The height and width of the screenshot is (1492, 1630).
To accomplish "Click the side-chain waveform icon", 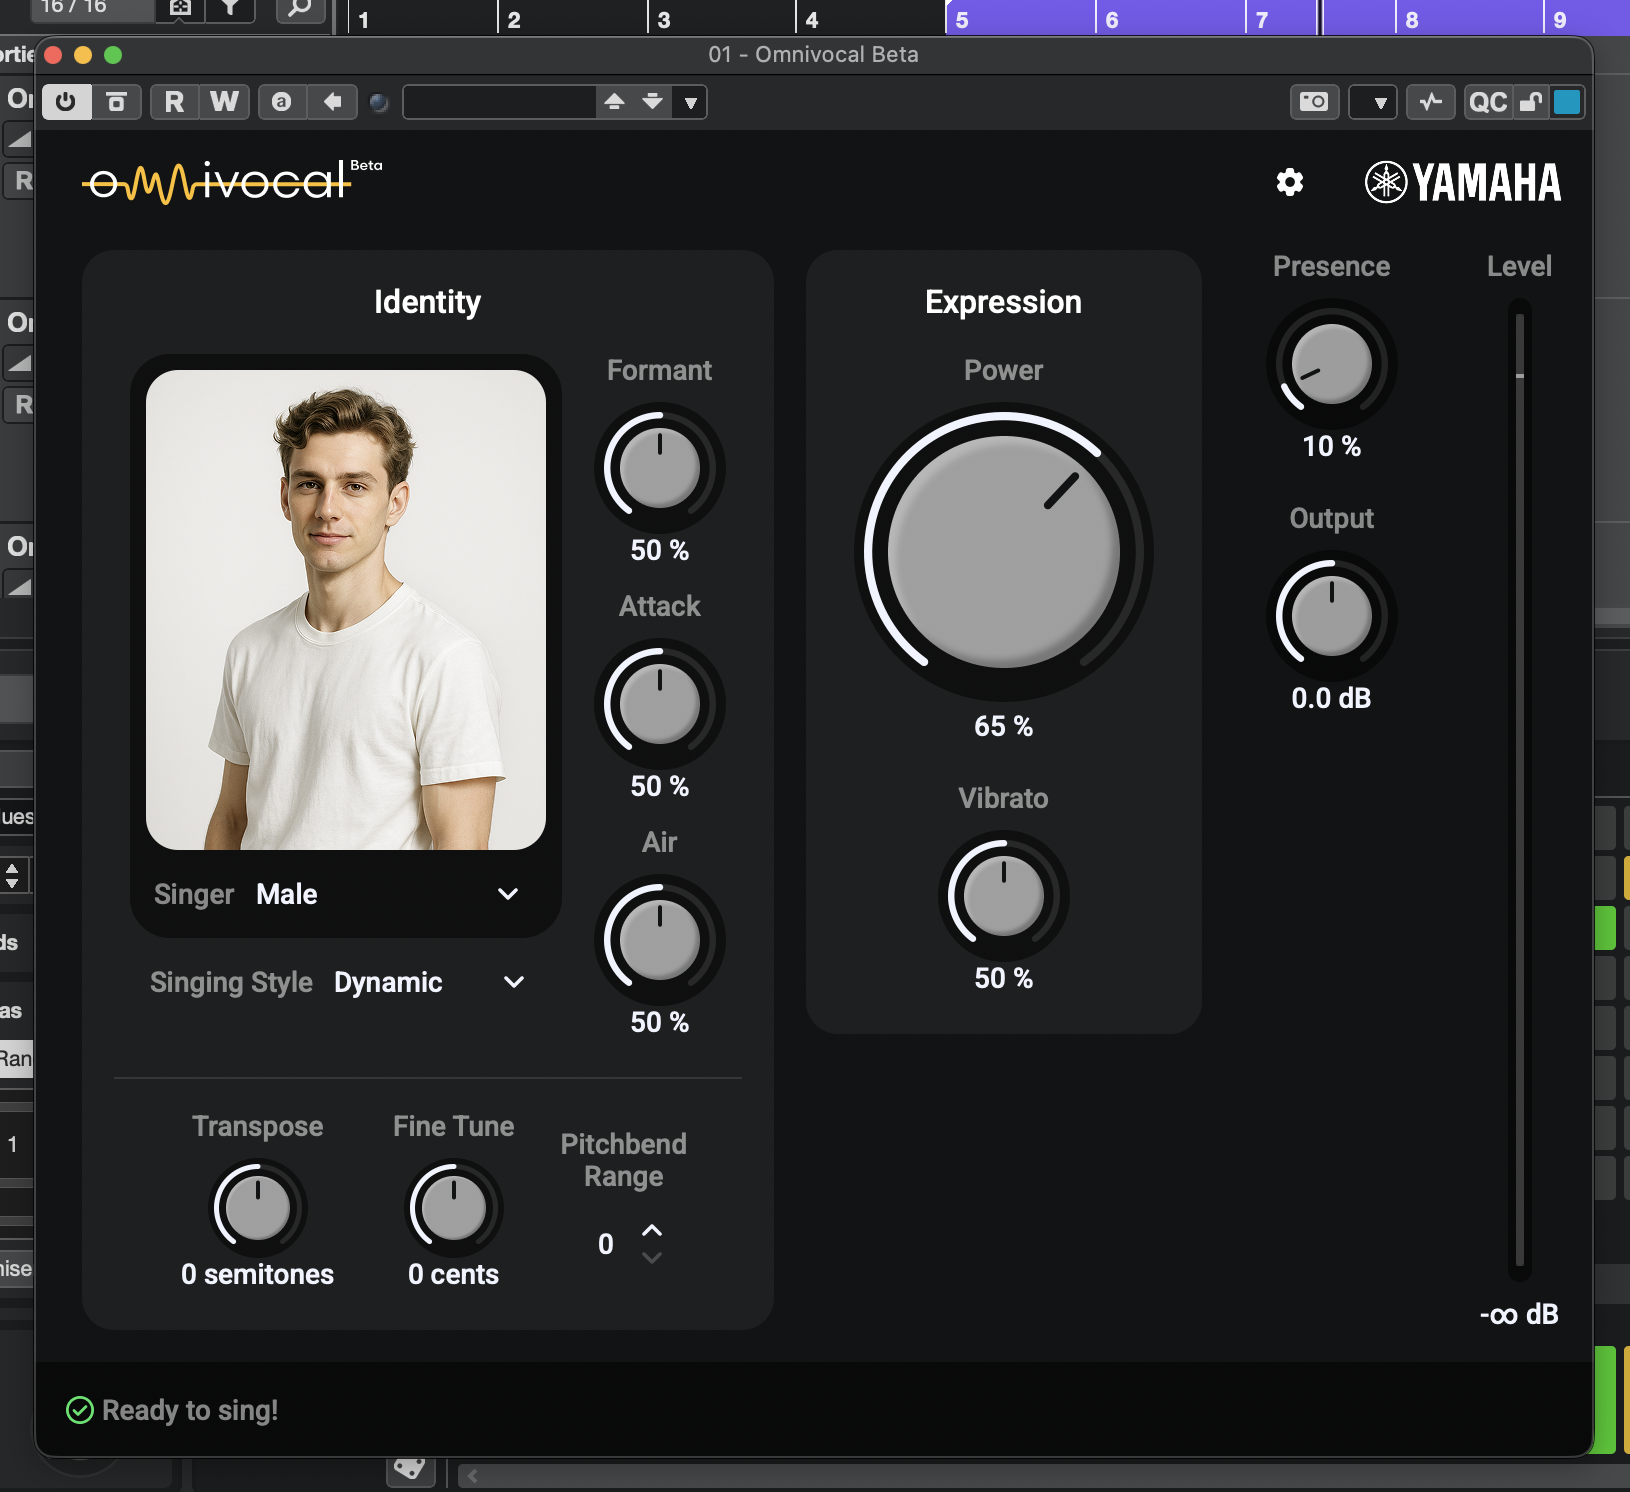I will point(1431,102).
